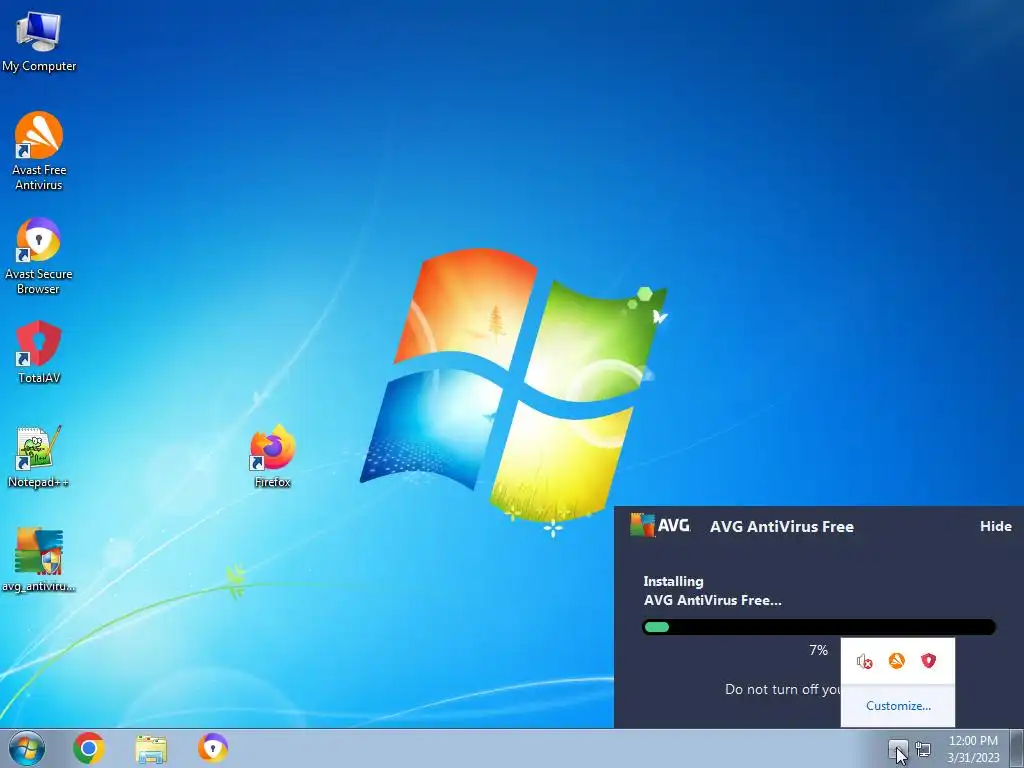Click the 7% progress value
Screen dimensions: 1024x768
(x=818, y=650)
